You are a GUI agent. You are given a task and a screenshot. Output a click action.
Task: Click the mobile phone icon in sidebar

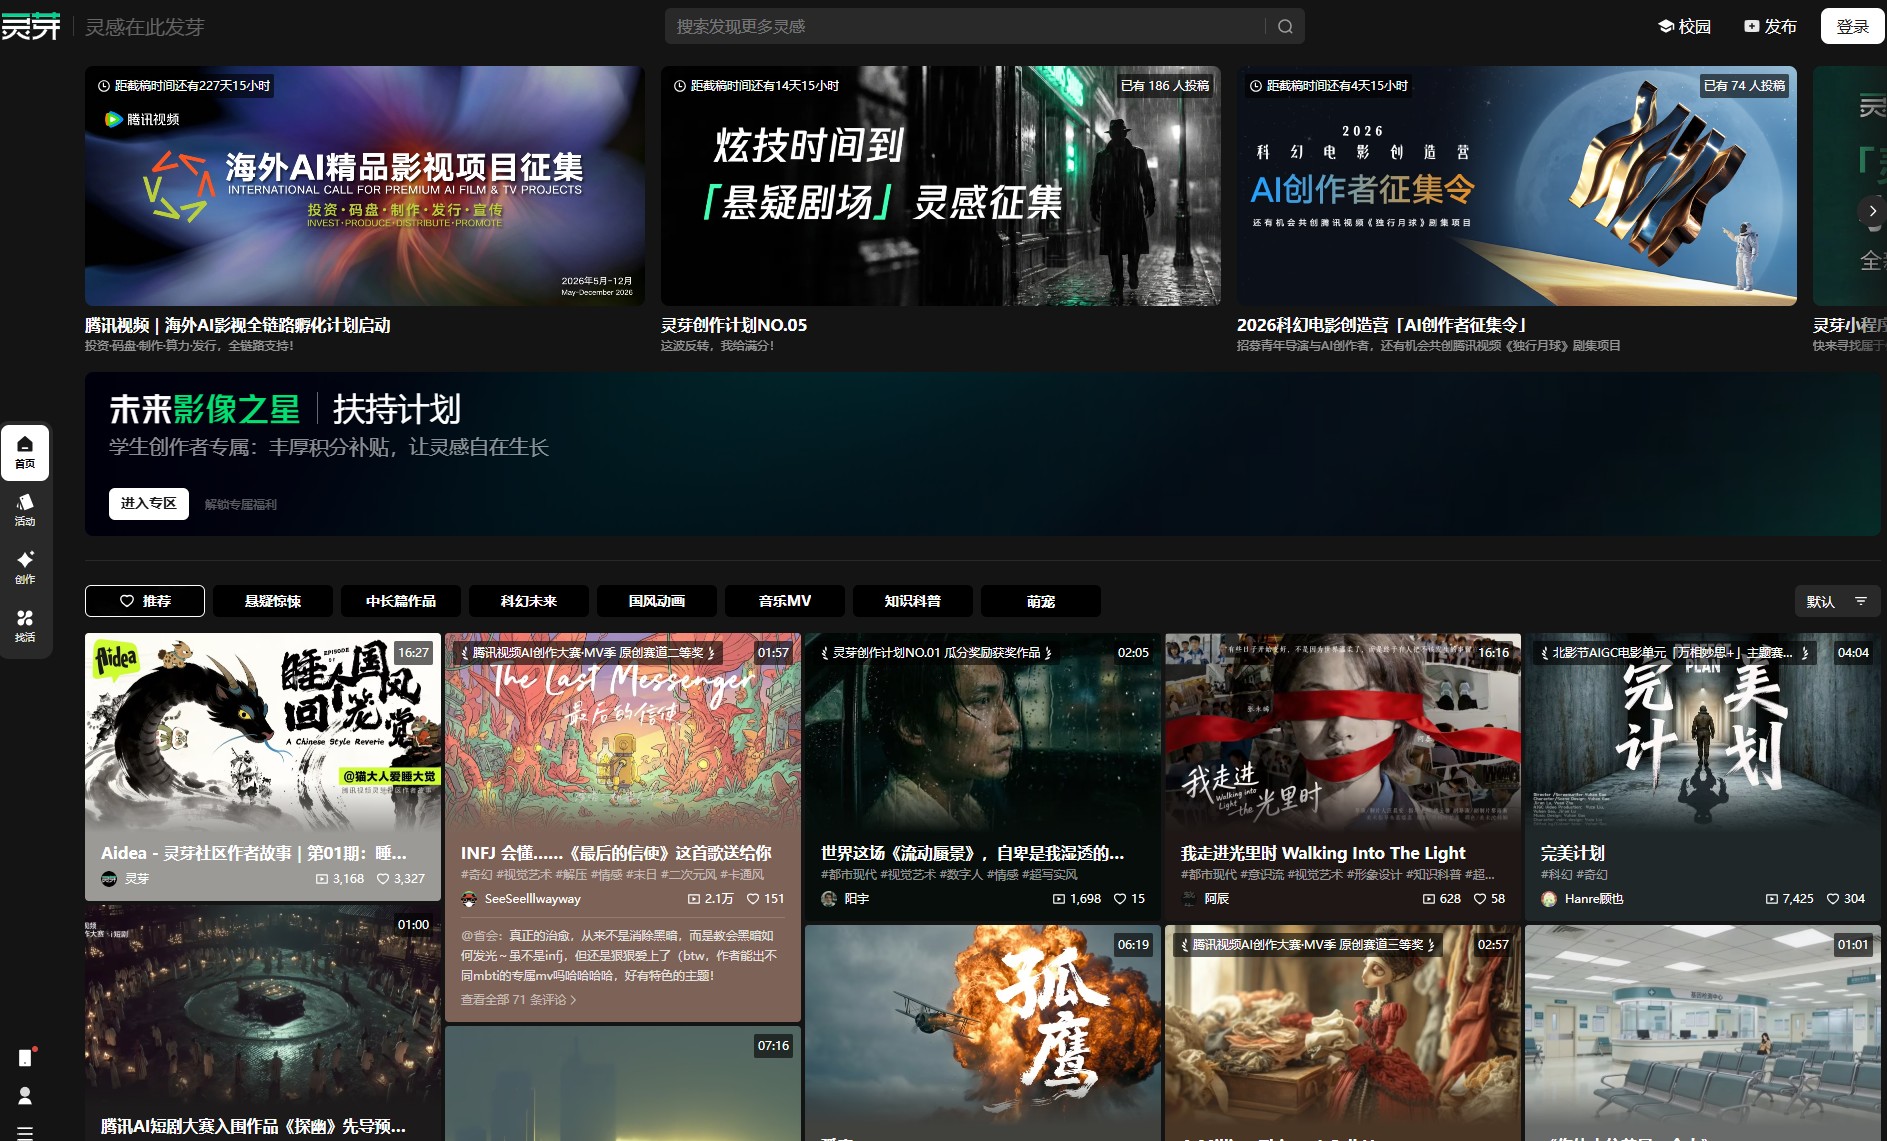tap(25, 1058)
